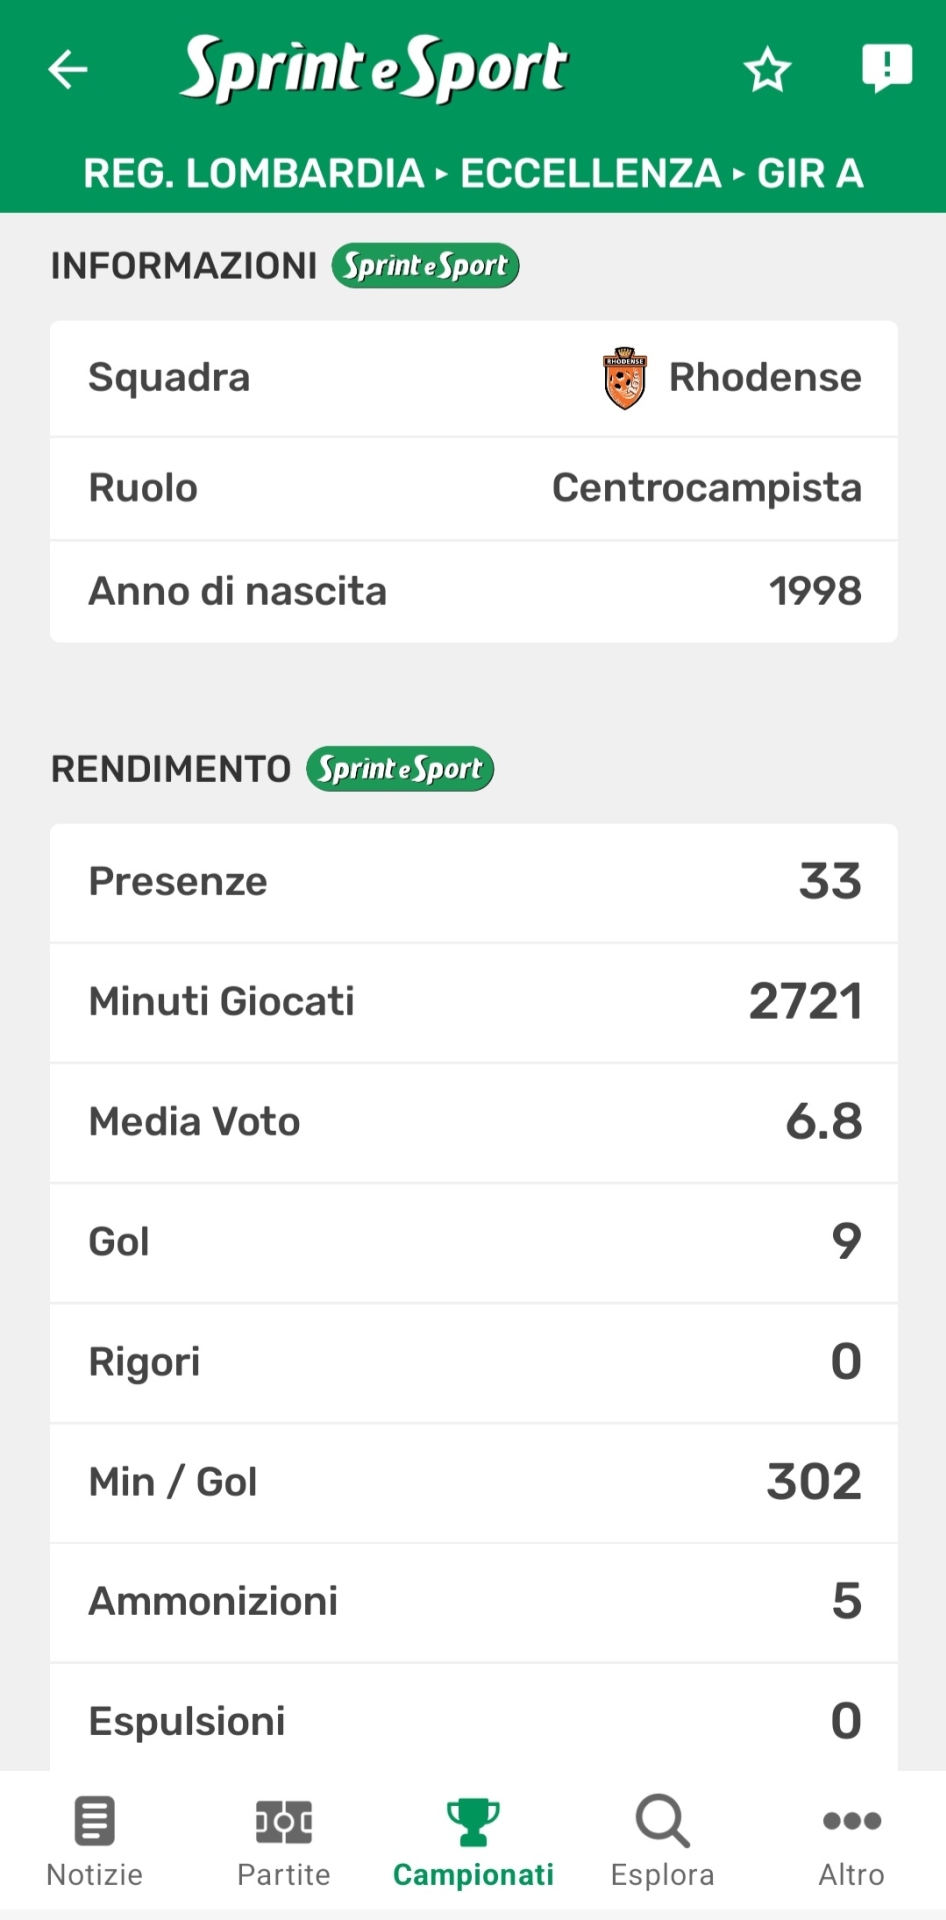Toggle the favorite star icon
The image size is (946, 1920).
(767, 70)
